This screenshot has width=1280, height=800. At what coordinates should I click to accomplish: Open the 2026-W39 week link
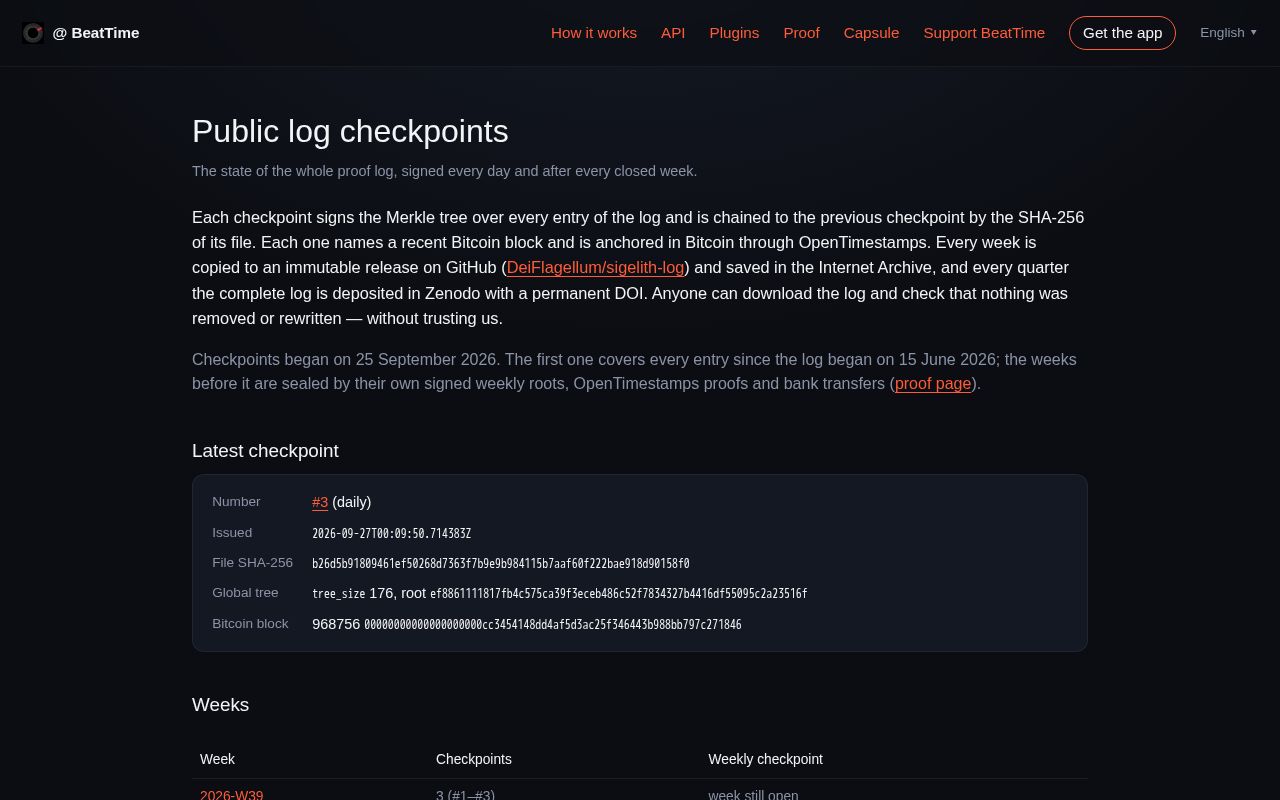[x=232, y=795]
